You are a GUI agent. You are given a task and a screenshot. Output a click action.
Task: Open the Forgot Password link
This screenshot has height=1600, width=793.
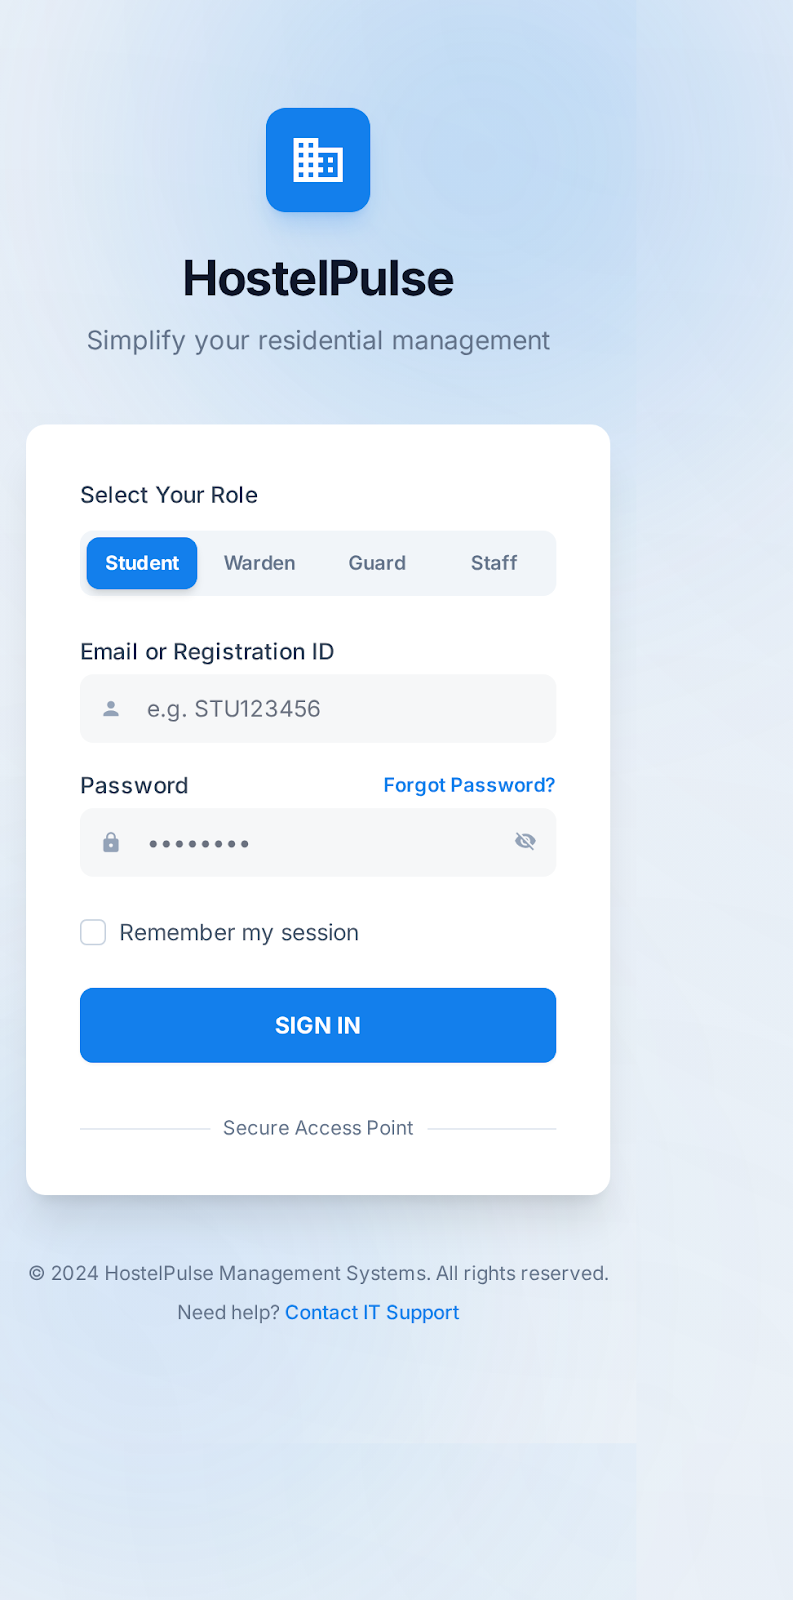coord(469,785)
